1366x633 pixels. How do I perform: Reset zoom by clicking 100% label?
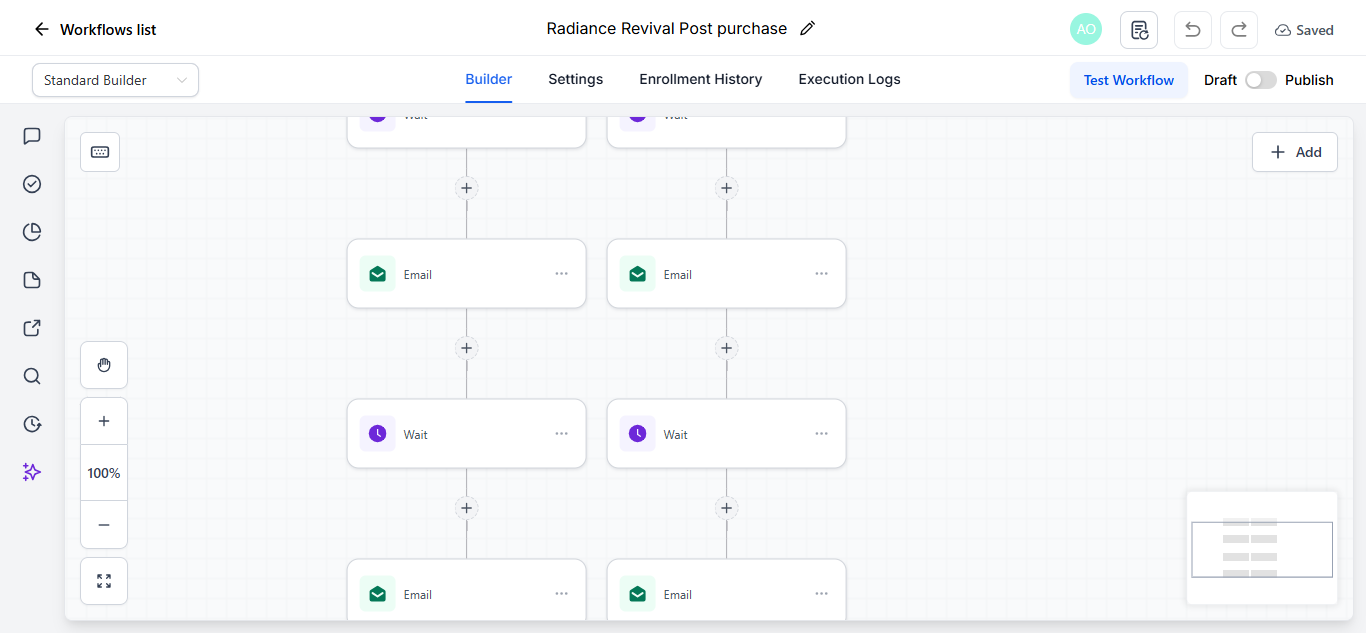(104, 473)
